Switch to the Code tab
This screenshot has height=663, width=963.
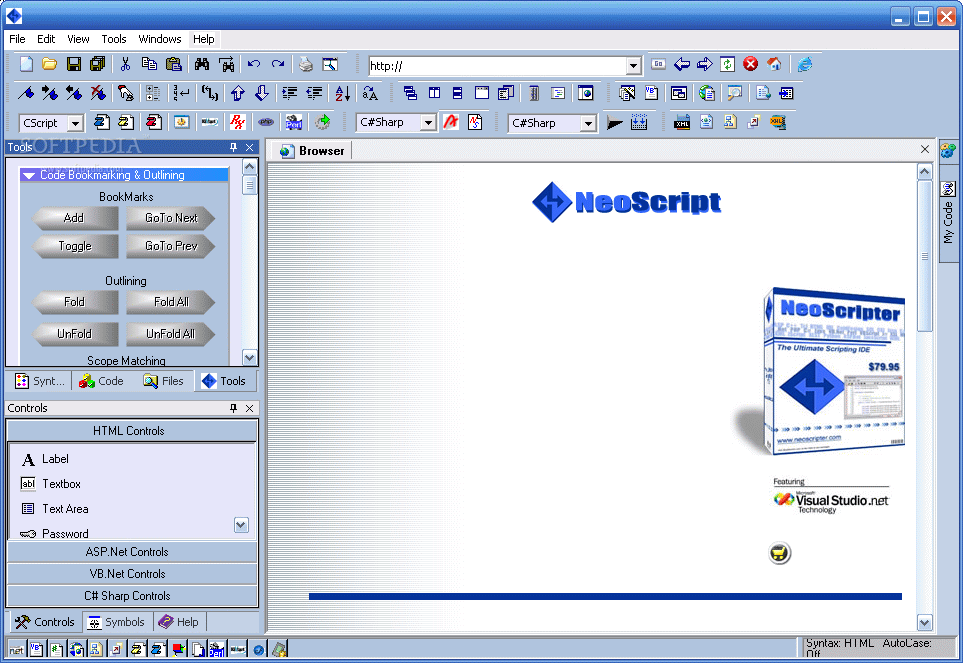click(102, 381)
